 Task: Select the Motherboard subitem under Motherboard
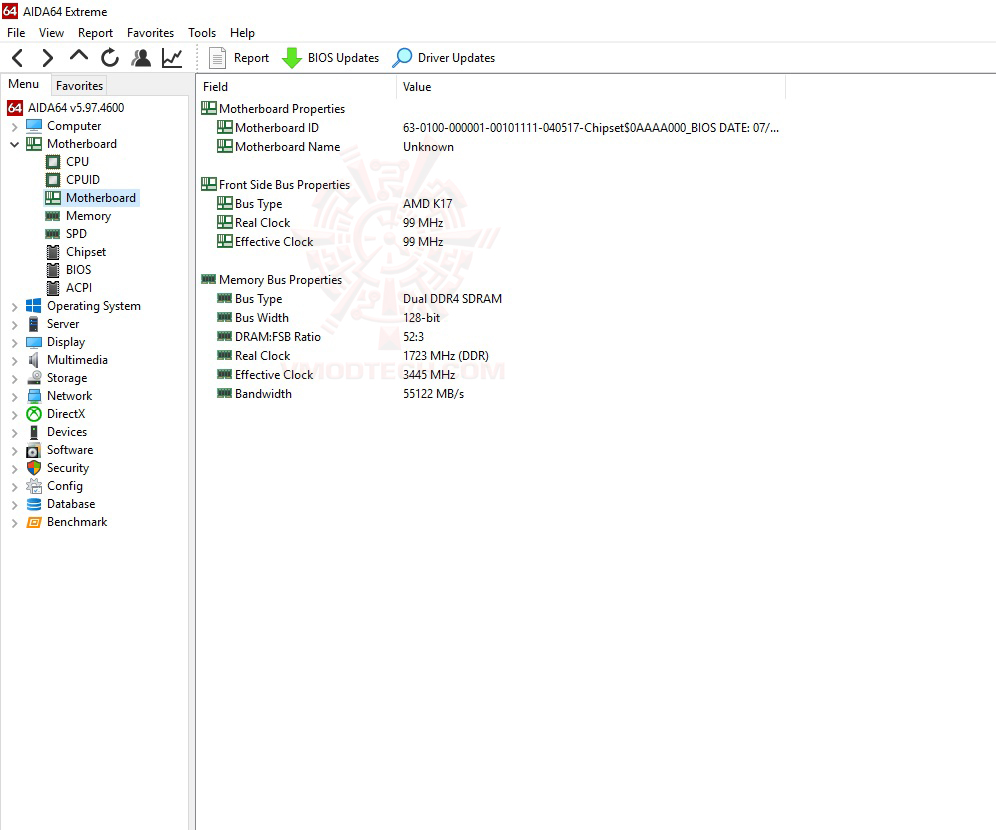click(101, 198)
